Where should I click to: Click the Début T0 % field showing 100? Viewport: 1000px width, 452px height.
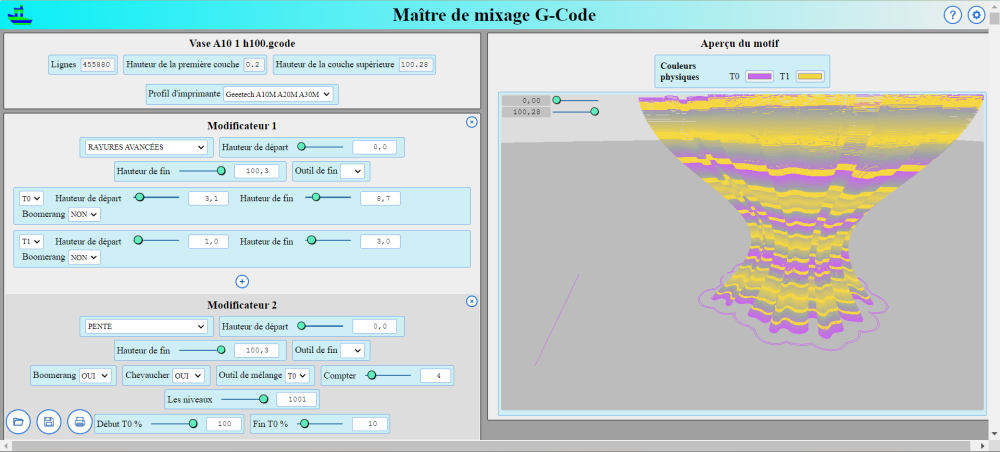click(224, 424)
